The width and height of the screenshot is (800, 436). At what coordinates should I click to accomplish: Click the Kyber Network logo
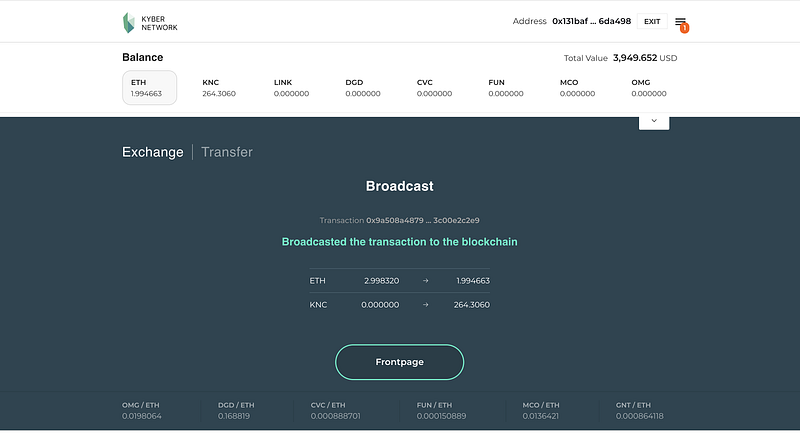tap(150, 23)
